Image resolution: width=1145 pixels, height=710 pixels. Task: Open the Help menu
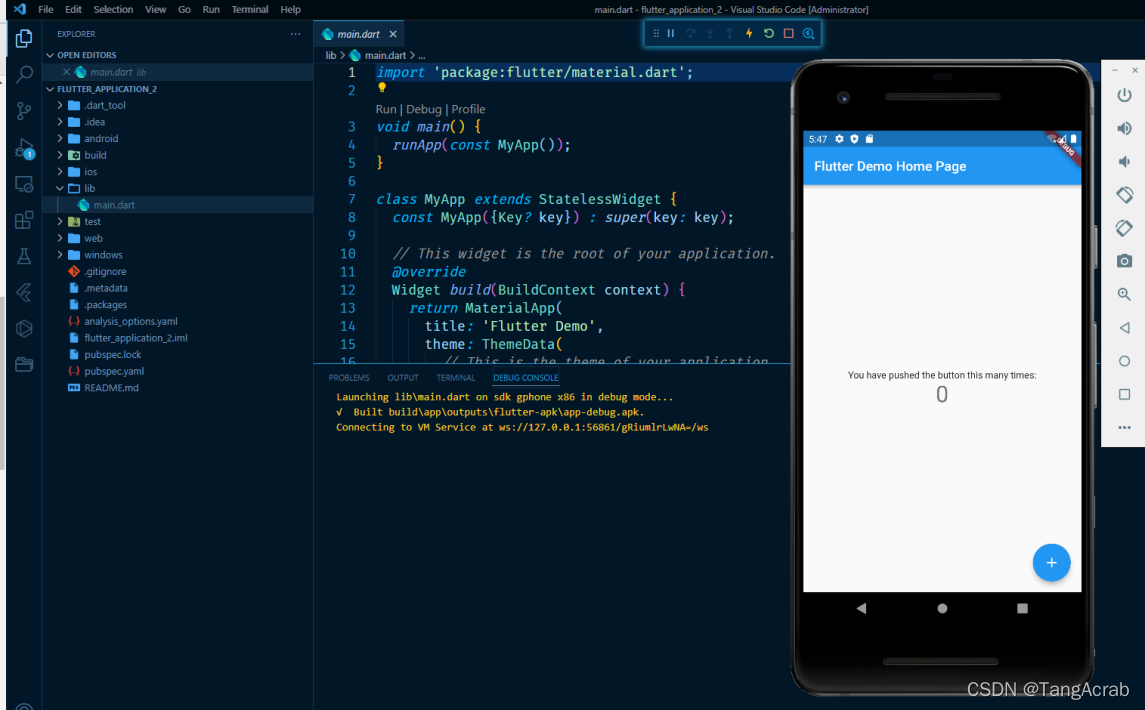click(x=291, y=9)
